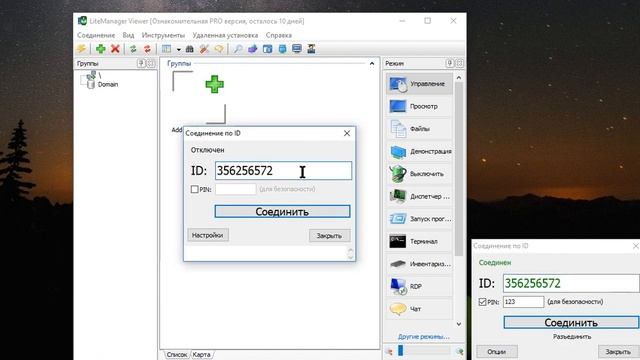Click Закрыть in the center dialog
Screen dimensions: 640x360
[329, 236]
